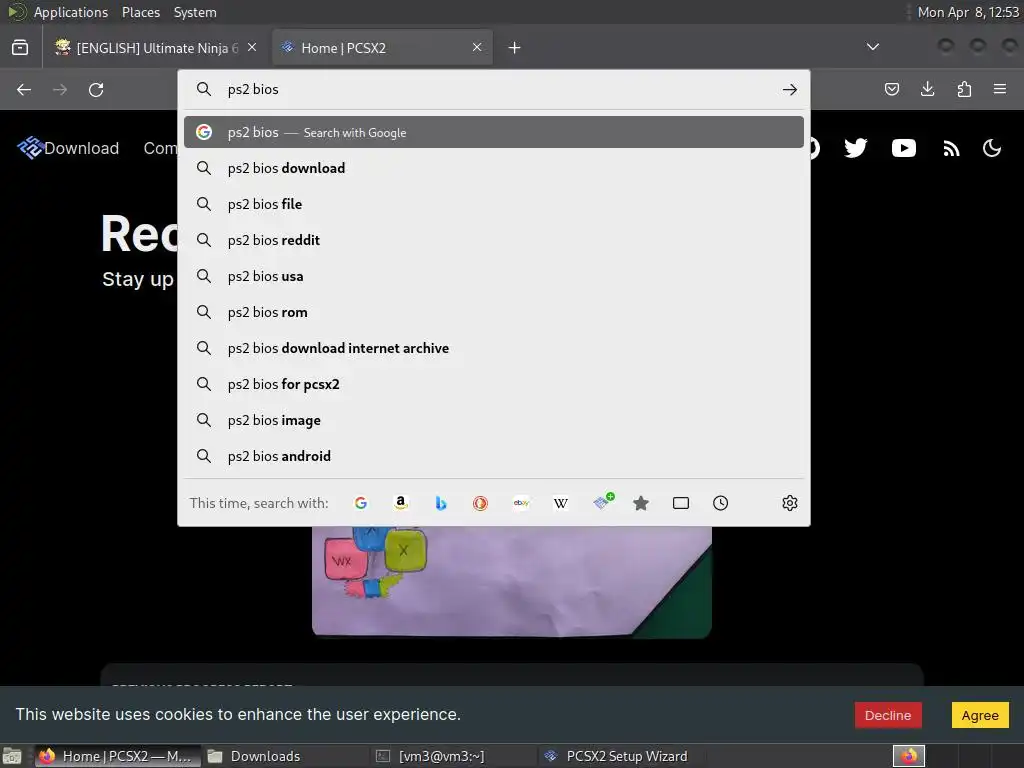1024x768 pixels.
Task: Click the PCSX2 logo
Action: [x=29, y=148]
